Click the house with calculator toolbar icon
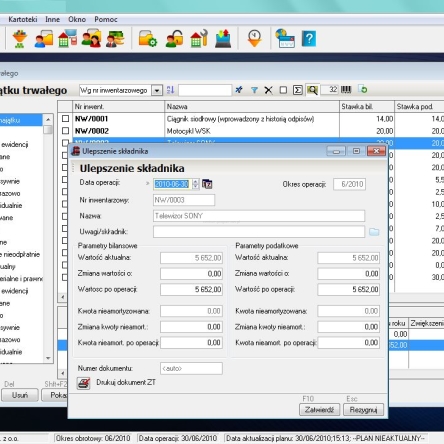This screenshot has width=444, height=444. pos(67,38)
